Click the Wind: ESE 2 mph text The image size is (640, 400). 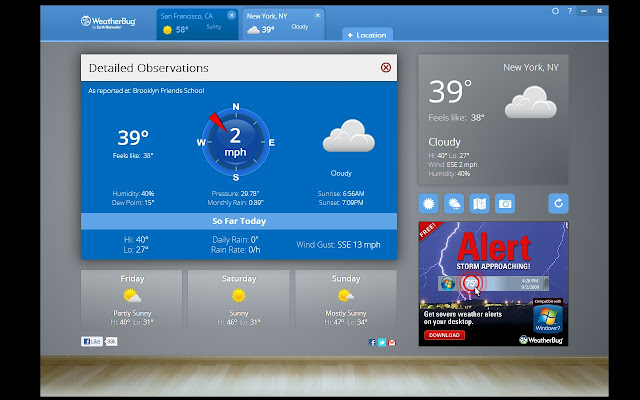pos(453,164)
